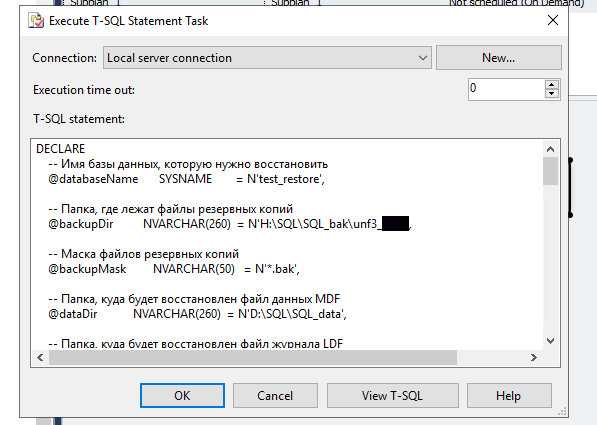Increase the execution time out value

tap(552, 85)
